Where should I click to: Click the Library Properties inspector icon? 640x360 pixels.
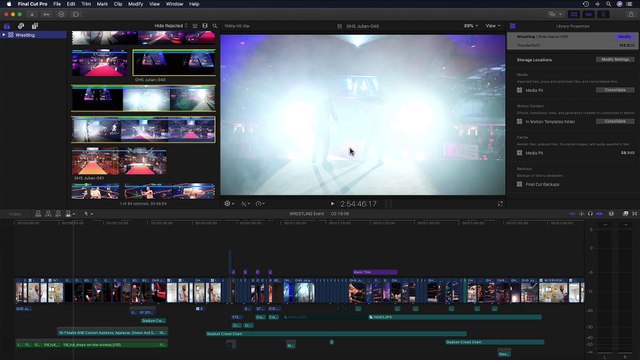click(513, 26)
